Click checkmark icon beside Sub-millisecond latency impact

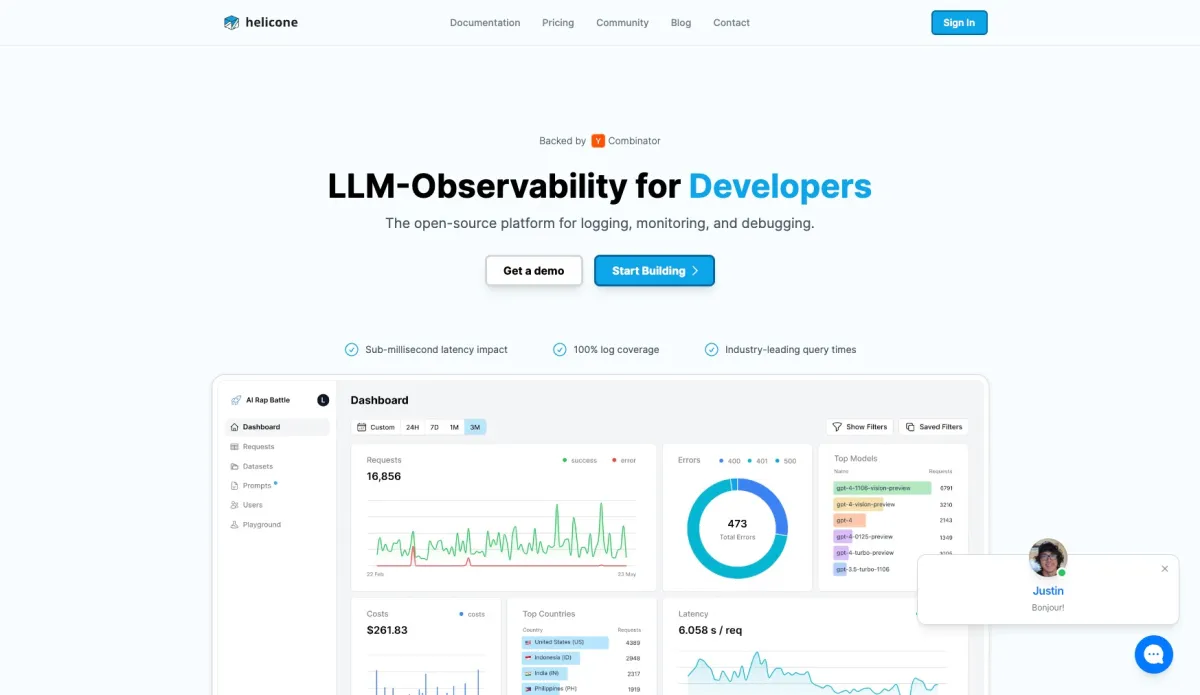(x=351, y=350)
